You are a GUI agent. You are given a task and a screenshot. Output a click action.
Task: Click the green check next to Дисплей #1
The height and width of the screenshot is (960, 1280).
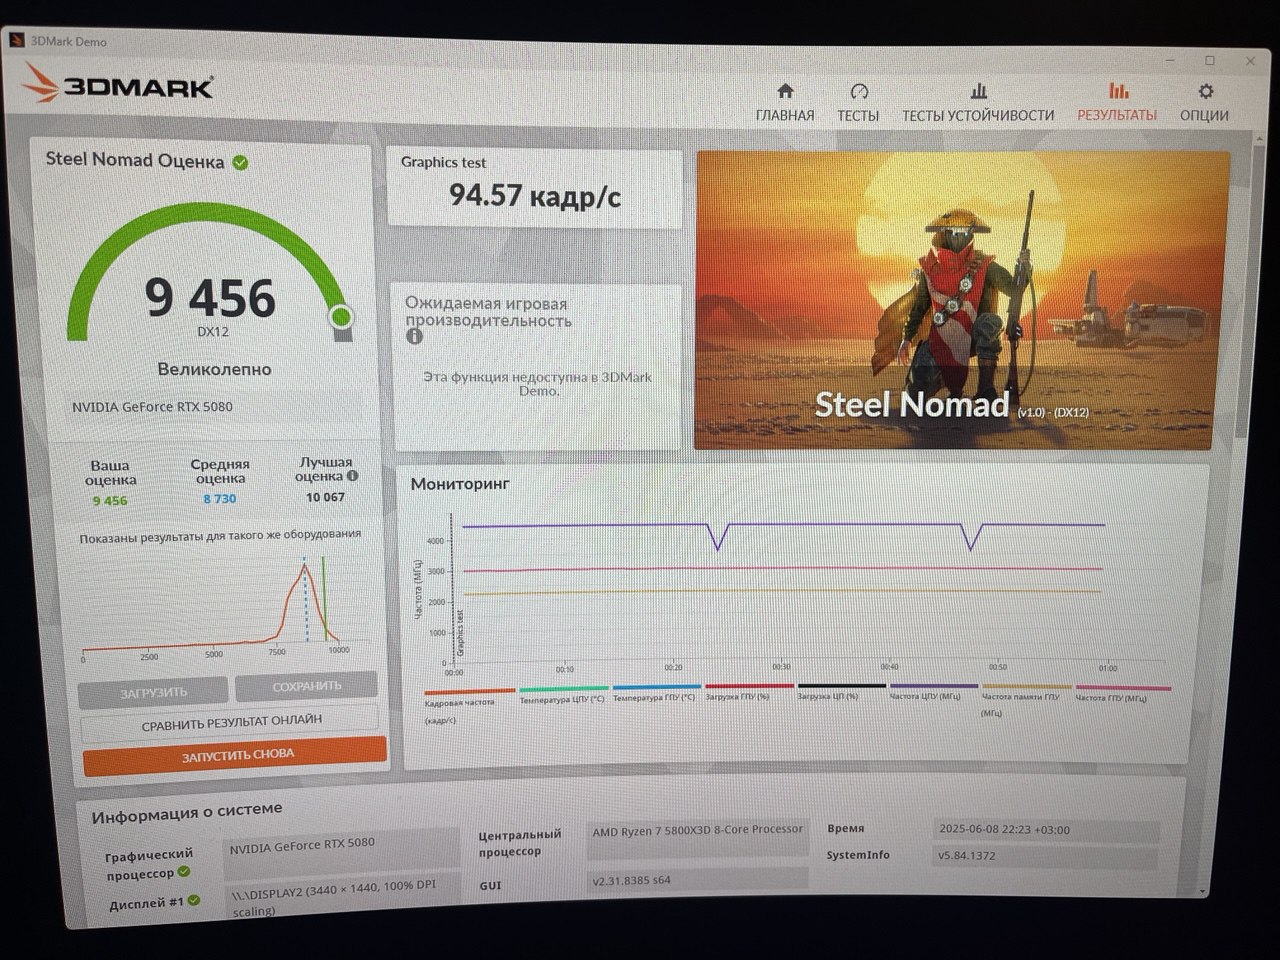click(194, 900)
